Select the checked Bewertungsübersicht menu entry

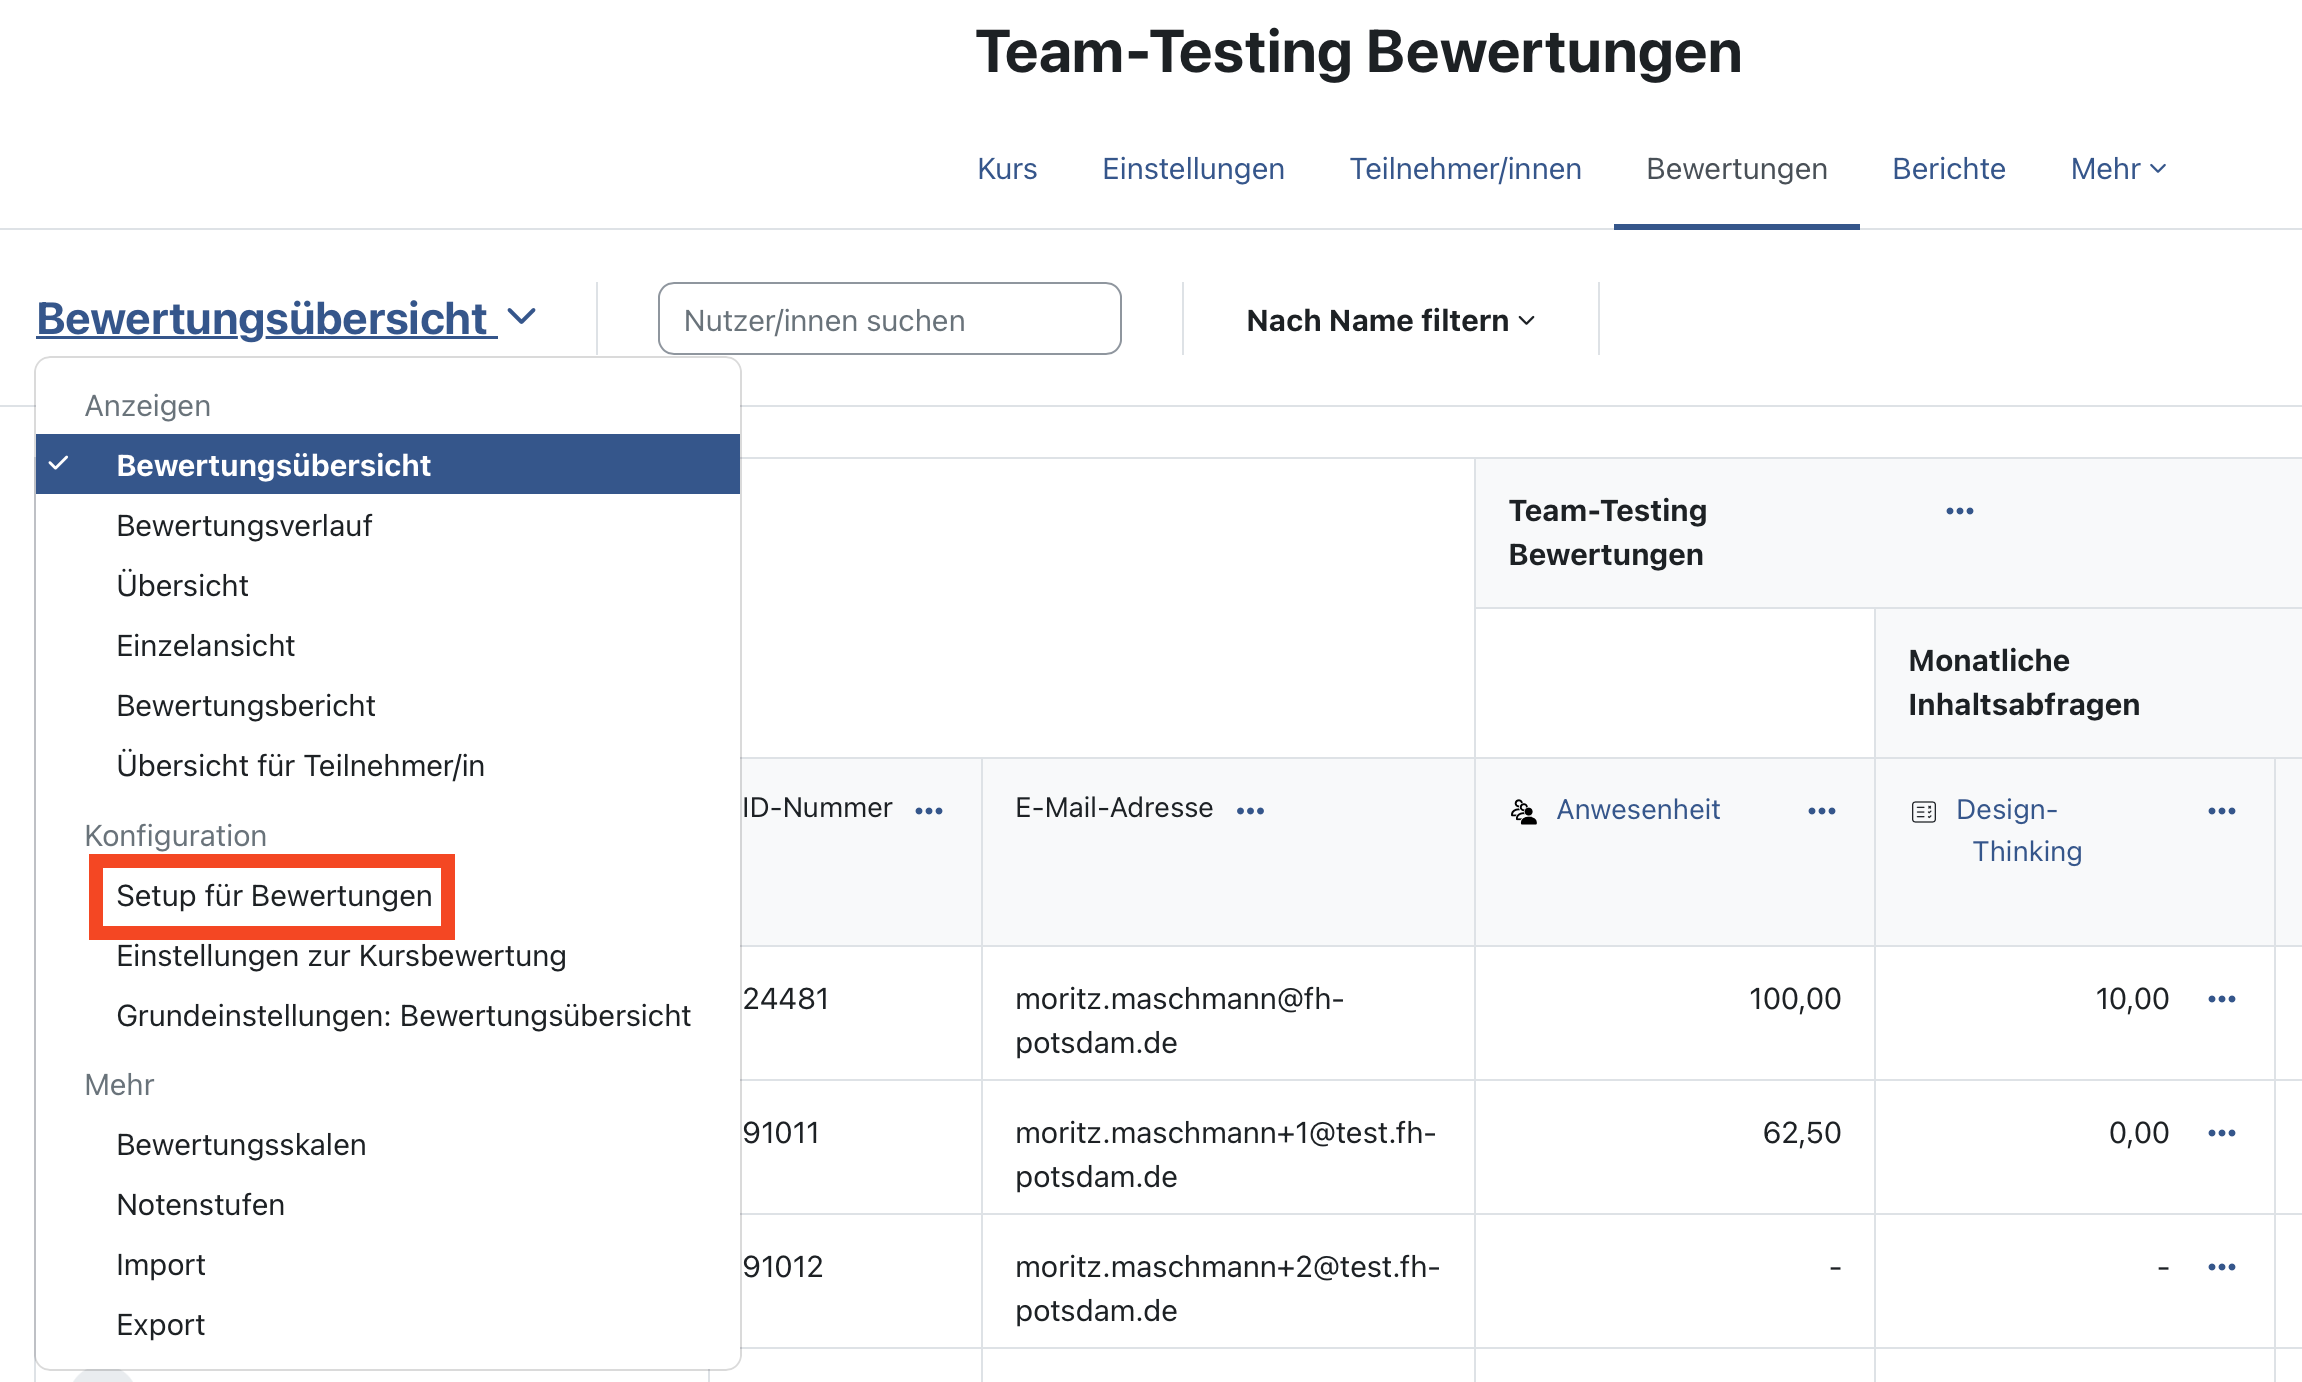(274, 465)
